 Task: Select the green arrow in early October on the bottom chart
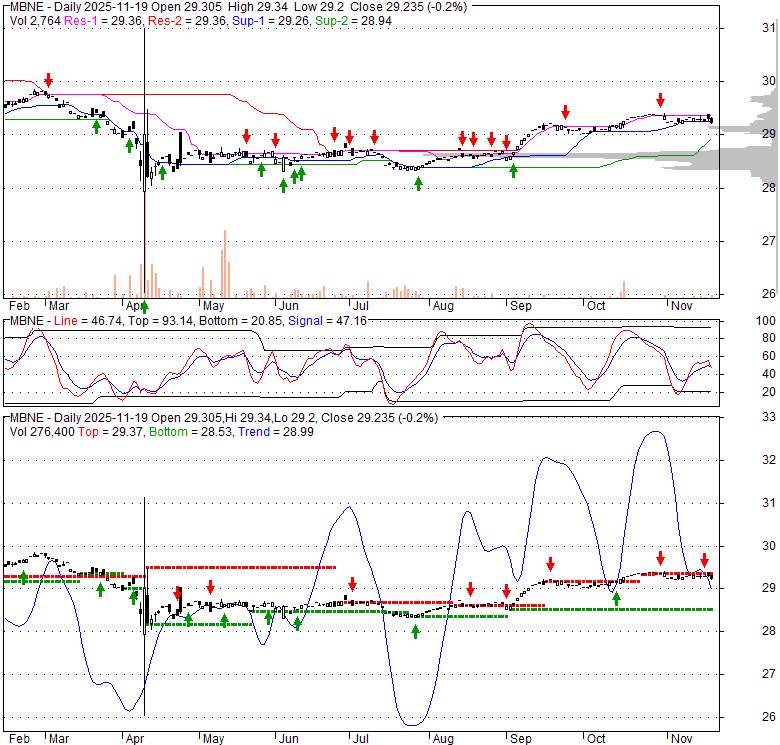[617, 598]
